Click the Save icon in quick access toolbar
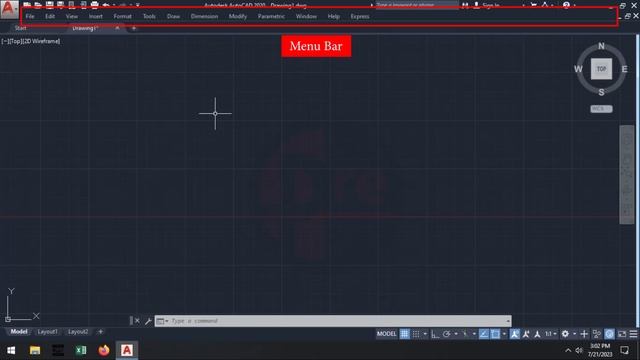The image size is (640, 360). pyautogui.click(x=49, y=5)
